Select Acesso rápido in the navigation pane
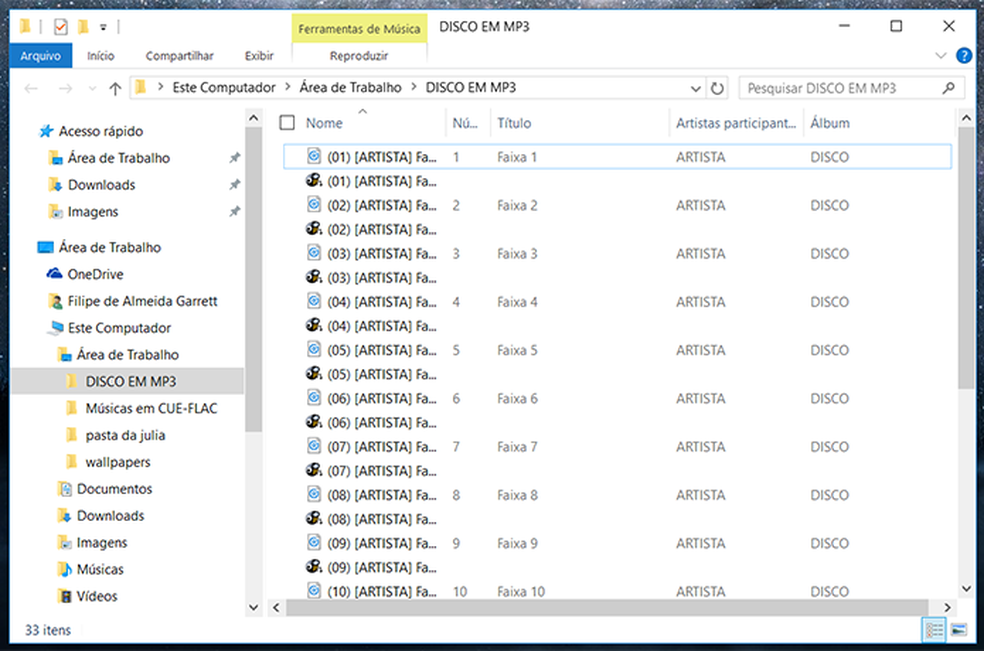The height and width of the screenshot is (651, 984). [100, 131]
